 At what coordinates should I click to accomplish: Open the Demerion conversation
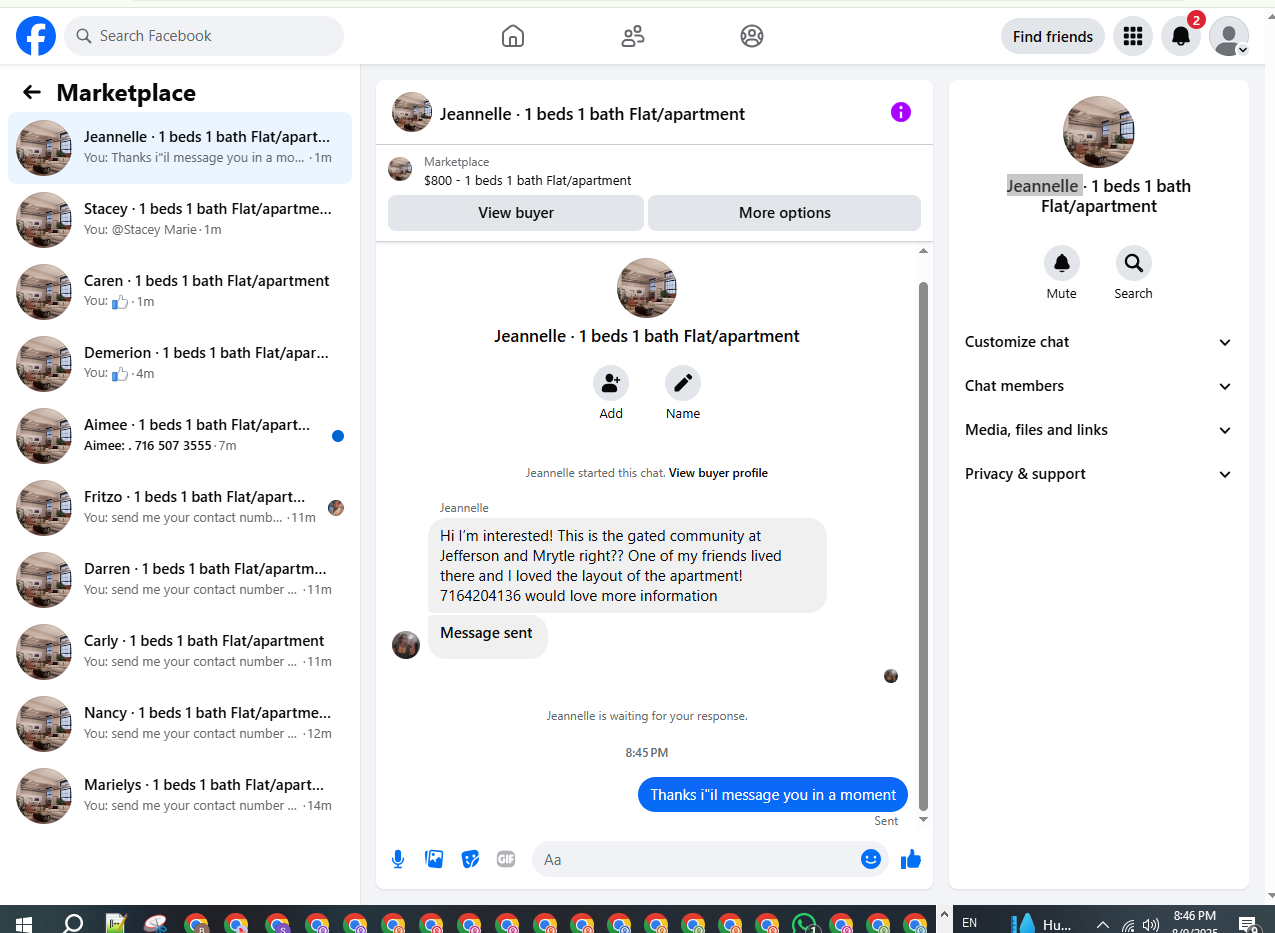click(180, 364)
